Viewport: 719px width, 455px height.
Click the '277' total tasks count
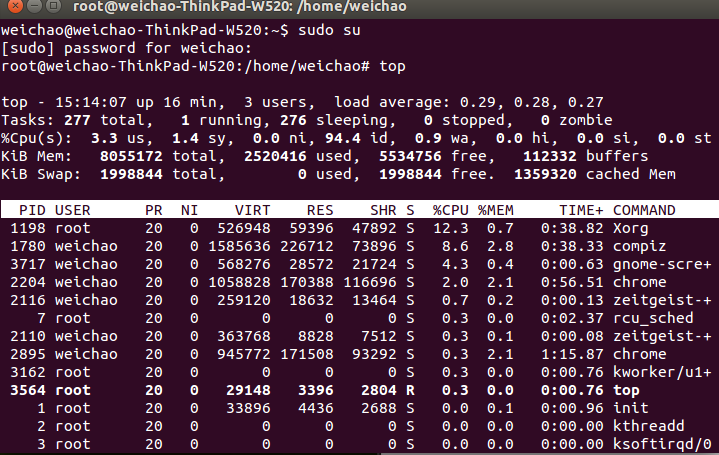[x=77, y=120]
